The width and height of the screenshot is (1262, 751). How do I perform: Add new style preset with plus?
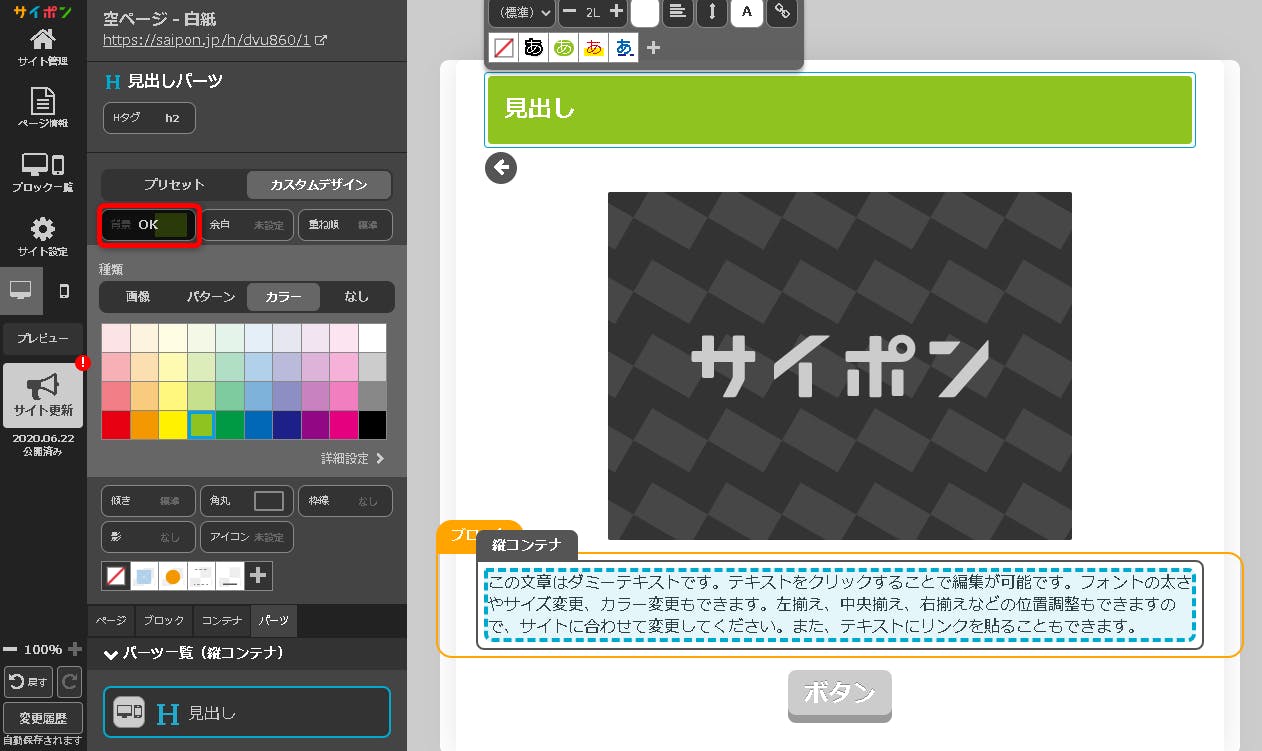coord(258,576)
